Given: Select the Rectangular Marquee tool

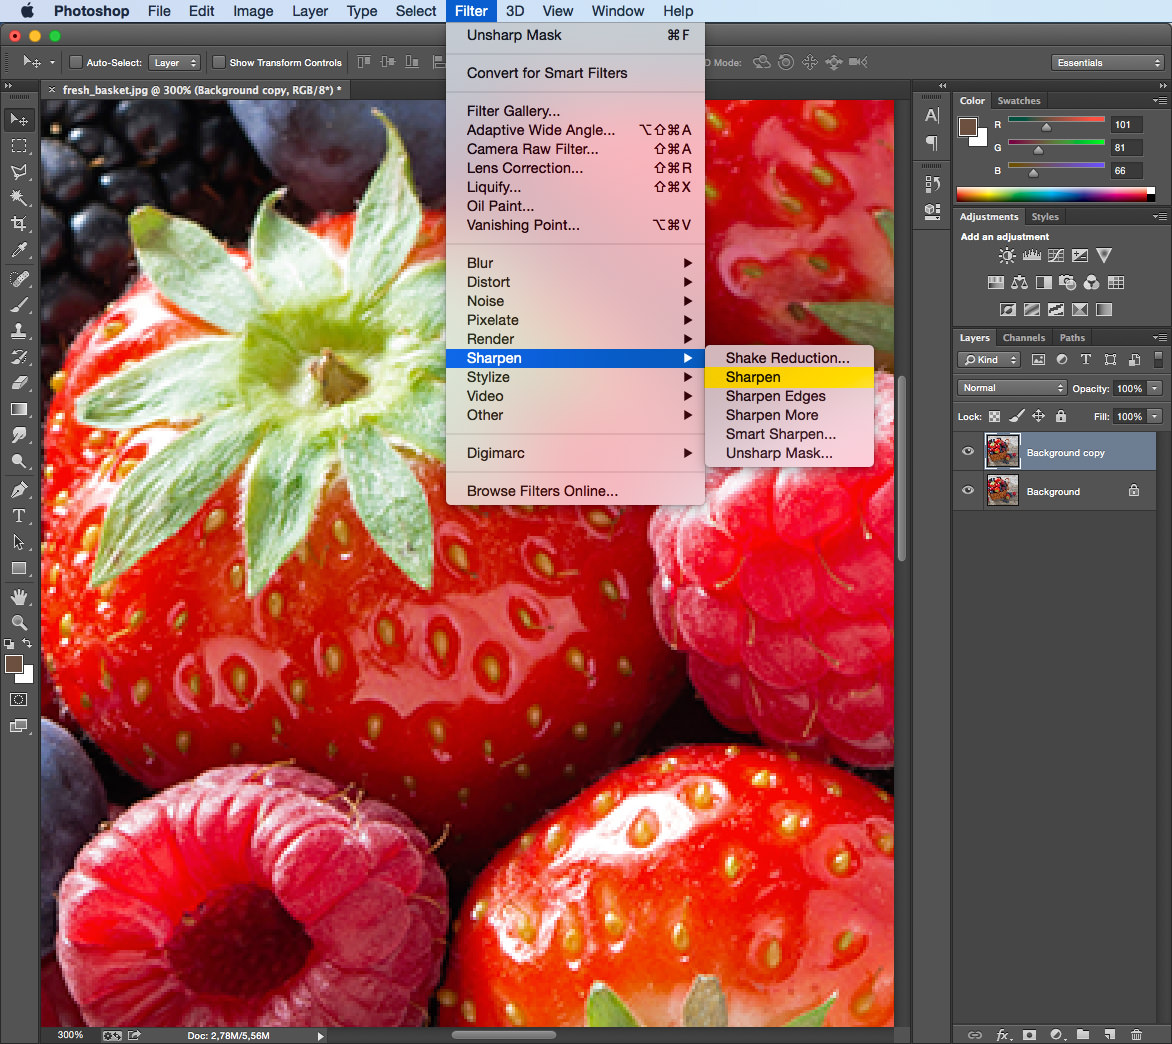Looking at the screenshot, I should pos(19,146).
